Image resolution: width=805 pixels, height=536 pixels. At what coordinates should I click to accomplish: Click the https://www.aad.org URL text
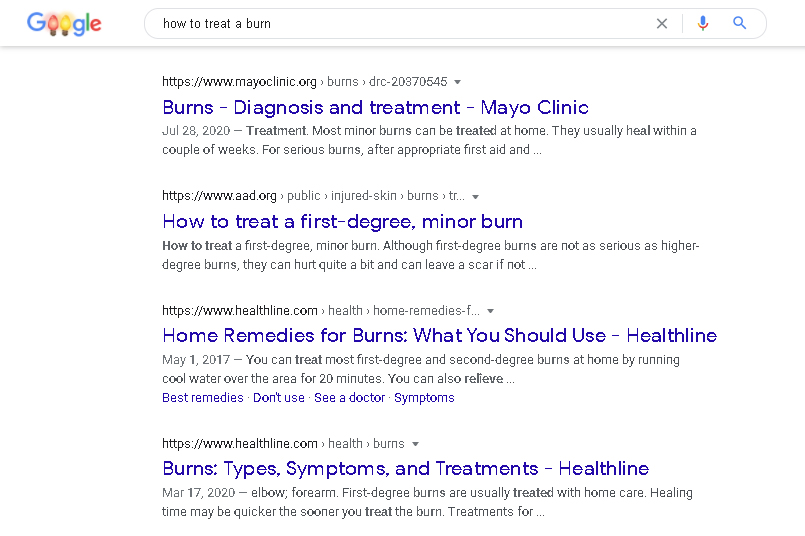click(x=219, y=196)
